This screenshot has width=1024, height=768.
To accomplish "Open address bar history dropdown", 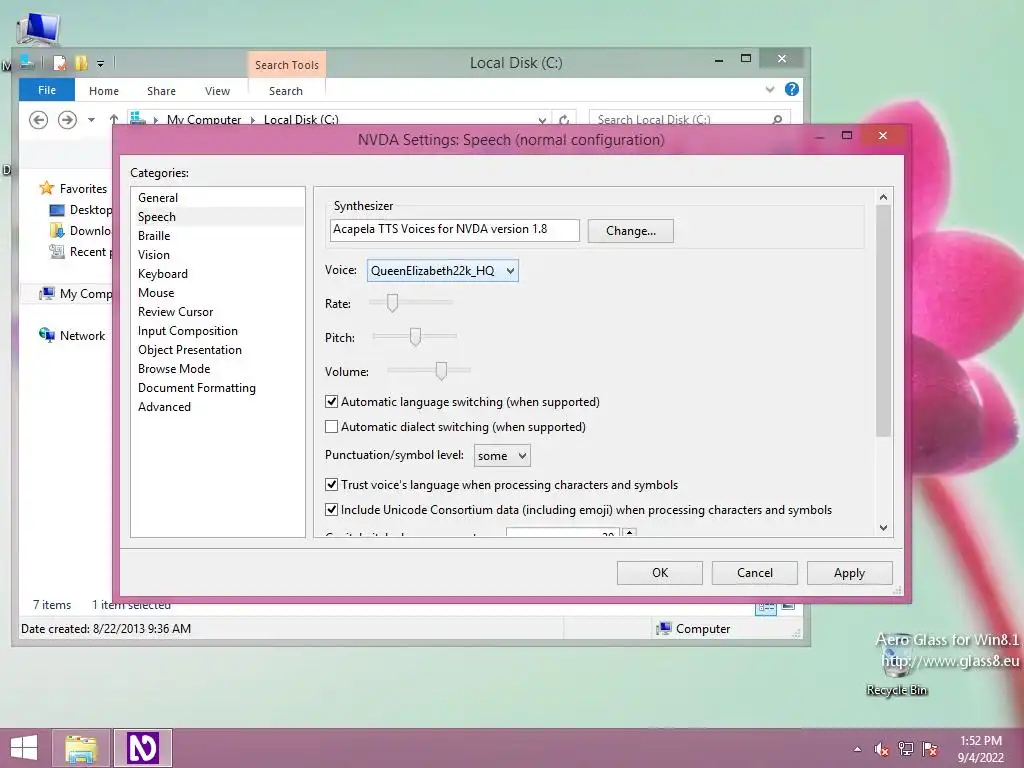I will pyautogui.click(x=542, y=120).
